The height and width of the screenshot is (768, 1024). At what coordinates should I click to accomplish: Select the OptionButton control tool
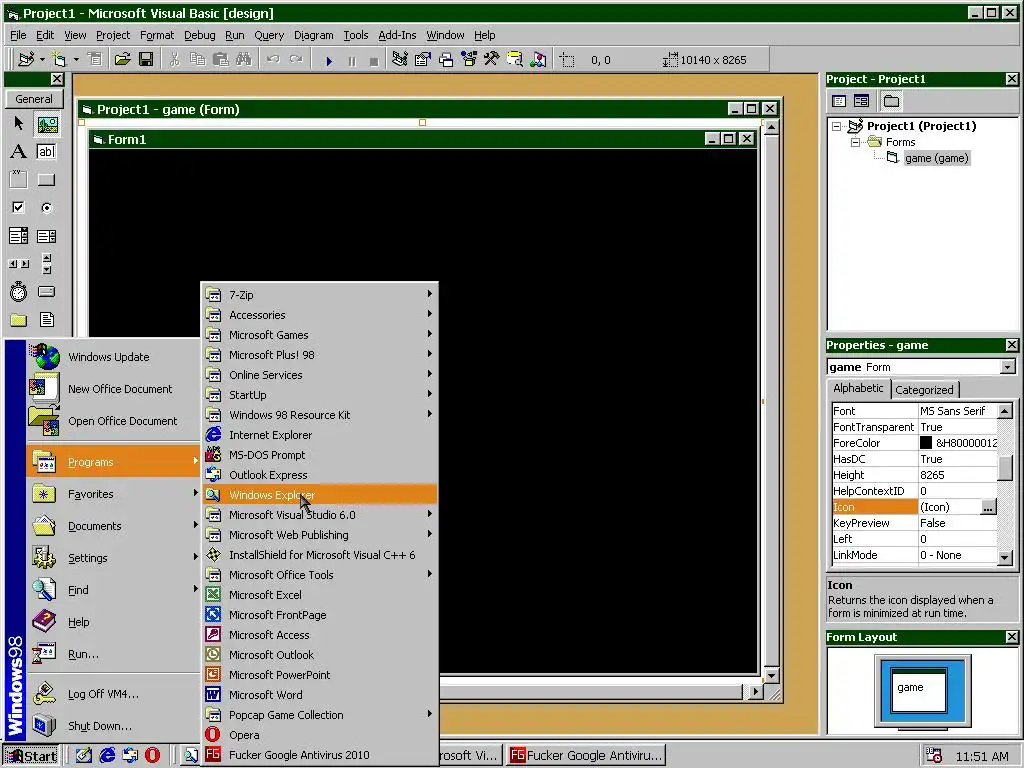tap(46, 208)
